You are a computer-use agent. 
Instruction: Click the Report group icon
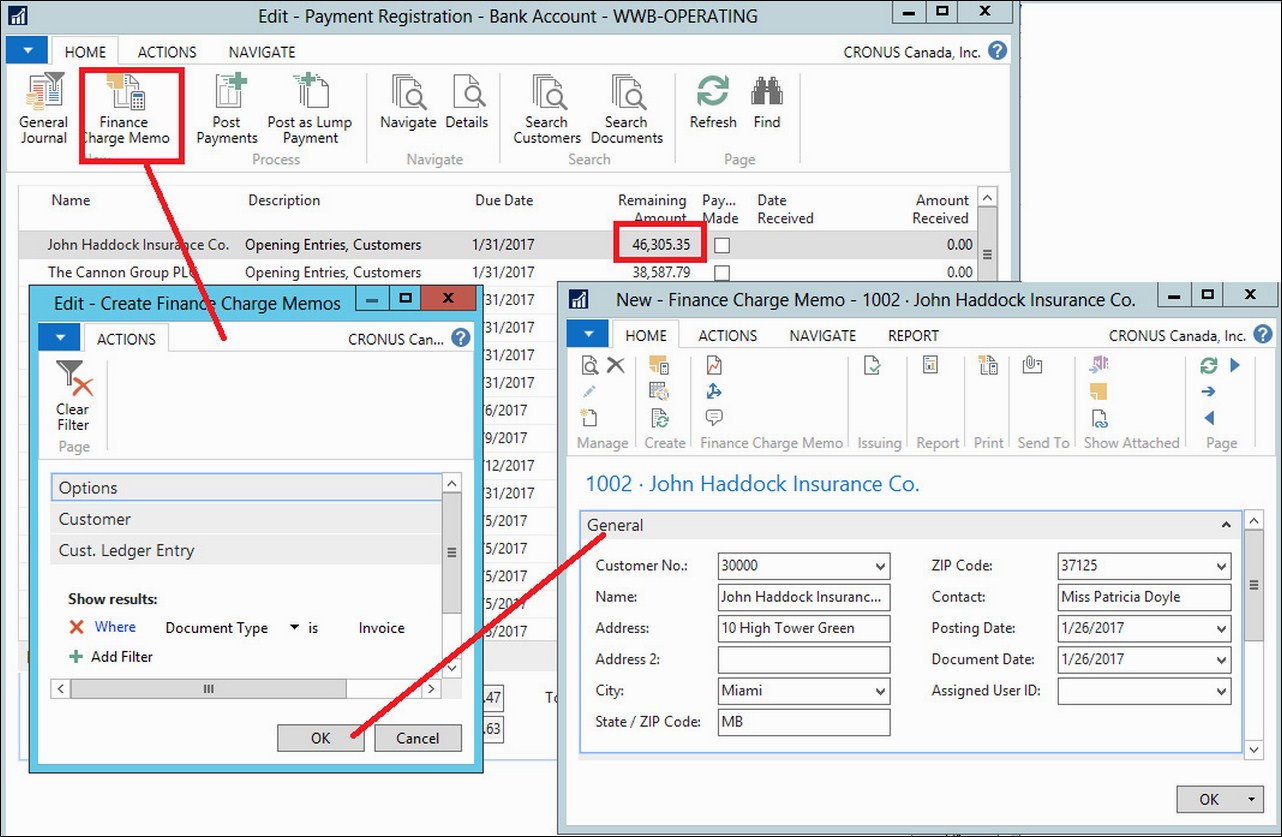click(x=930, y=365)
